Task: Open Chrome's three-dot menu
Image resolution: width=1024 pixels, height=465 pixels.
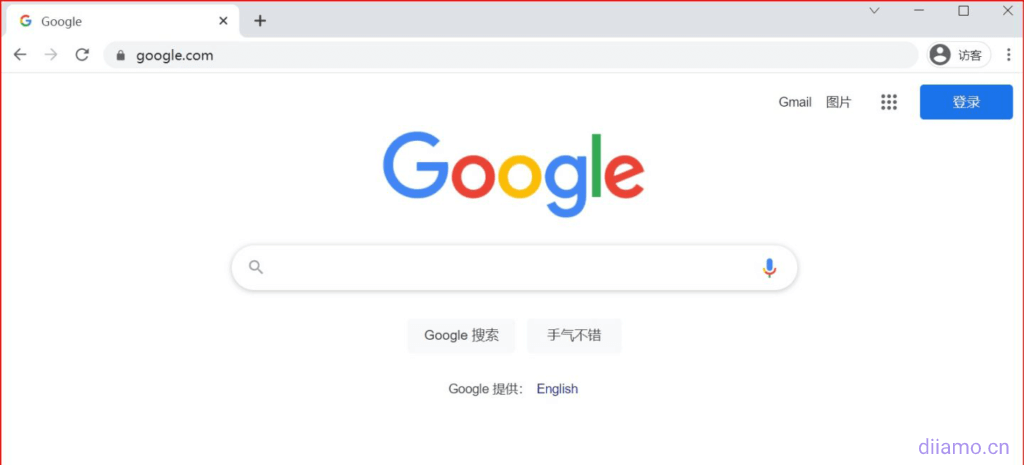Action: pyautogui.click(x=1008, y=55)
